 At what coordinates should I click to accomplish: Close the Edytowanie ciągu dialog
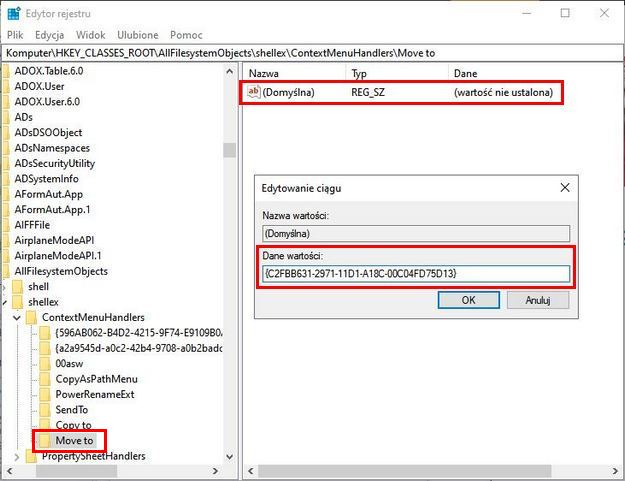pos(565,187)
